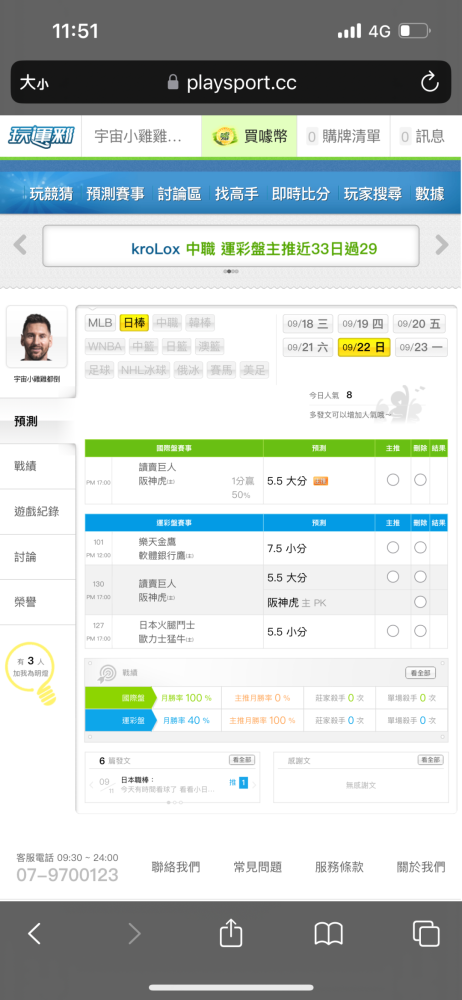Viewport: 462px width, 1000px height.
Task: Tap the orange badge beside 5.5 大分
Action: [320, 481]
